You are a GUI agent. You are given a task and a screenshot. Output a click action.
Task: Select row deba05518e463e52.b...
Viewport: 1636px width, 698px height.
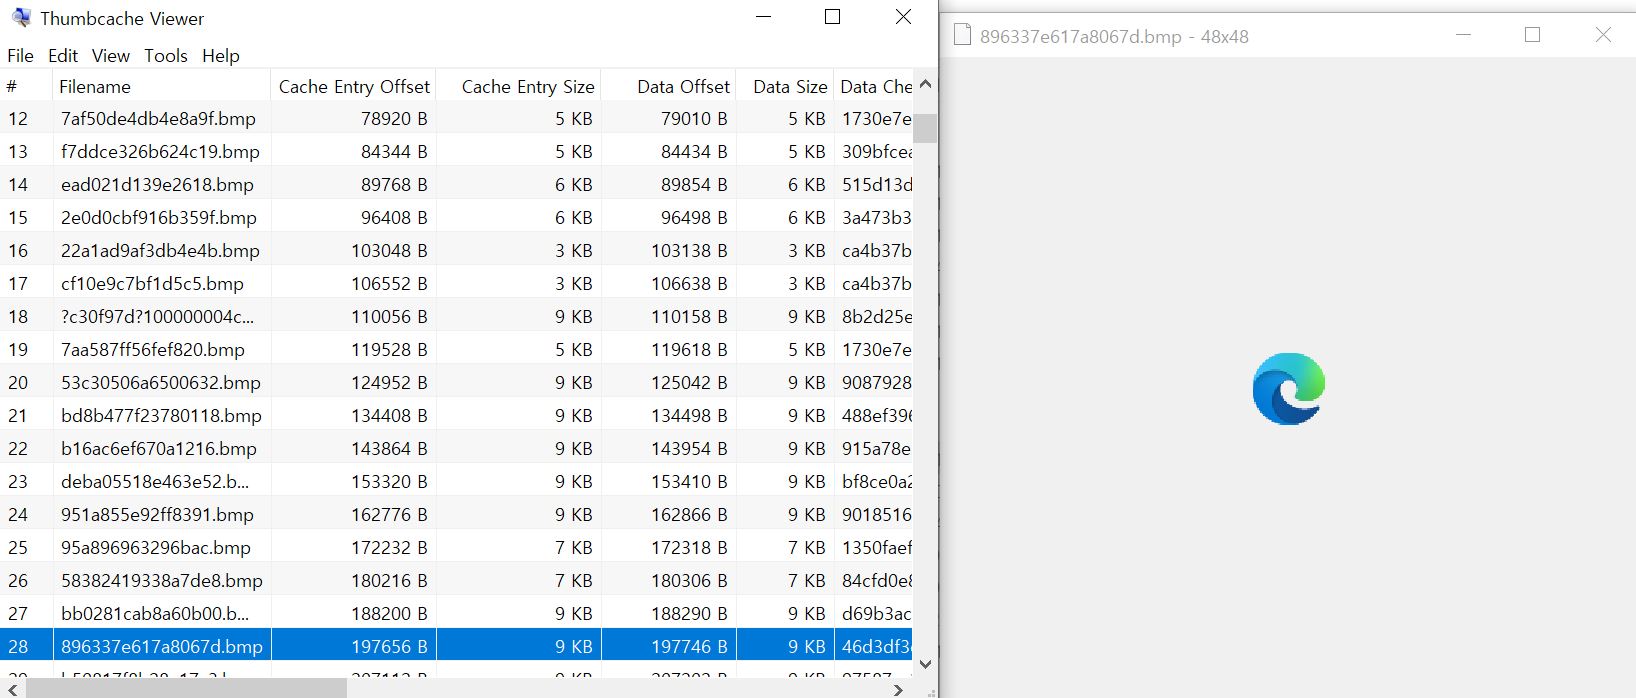(x=456, y=481)
